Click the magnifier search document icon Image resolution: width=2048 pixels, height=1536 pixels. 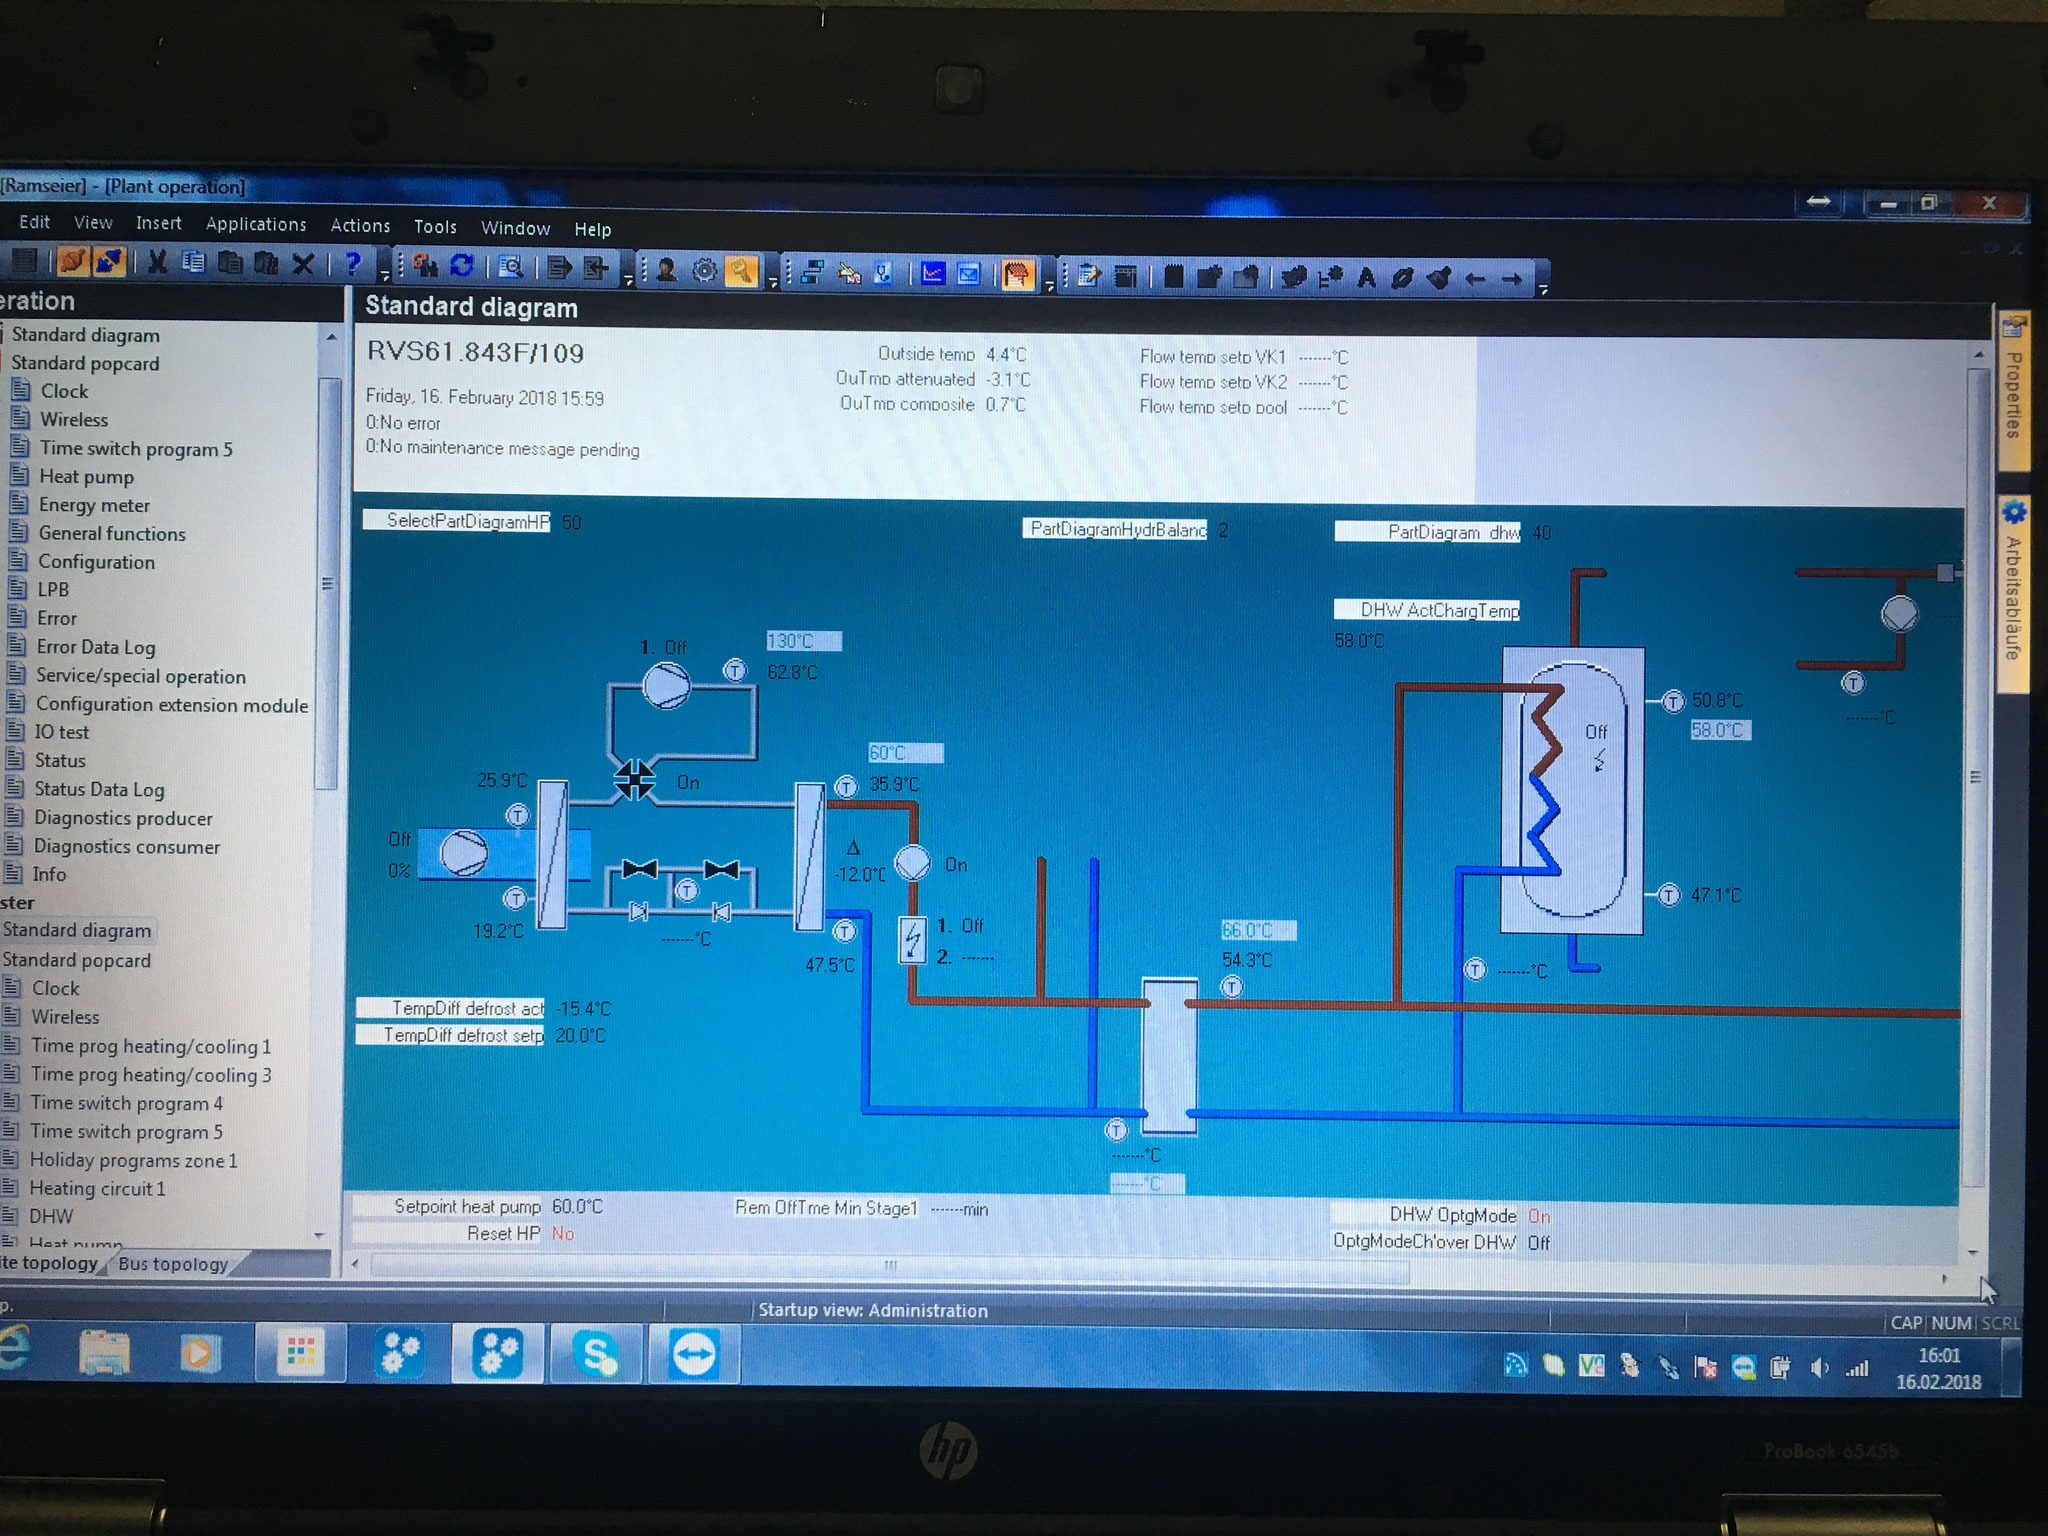point(511,267)
